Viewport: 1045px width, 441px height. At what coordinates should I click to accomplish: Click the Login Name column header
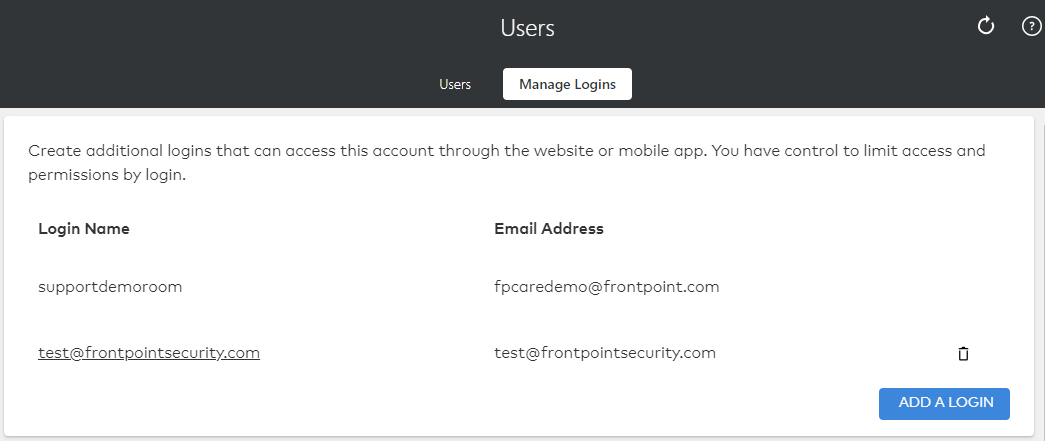tap(84, 228)
